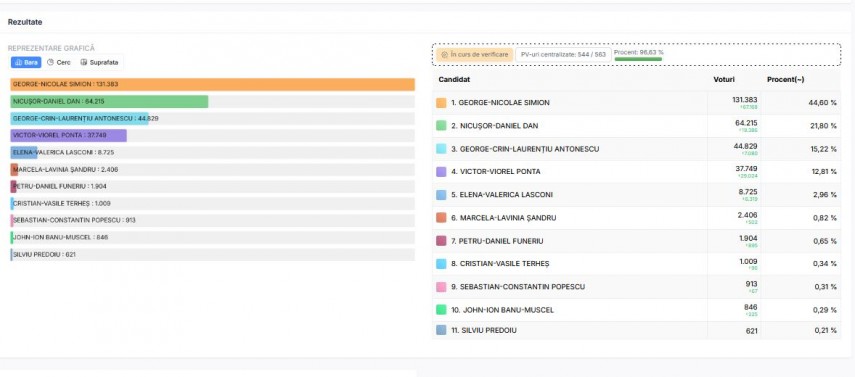Screen dimensions: 855x377
Task: Click table name 7. PETRU-DANIEL FUNERIU
Action: click(497, 241)
